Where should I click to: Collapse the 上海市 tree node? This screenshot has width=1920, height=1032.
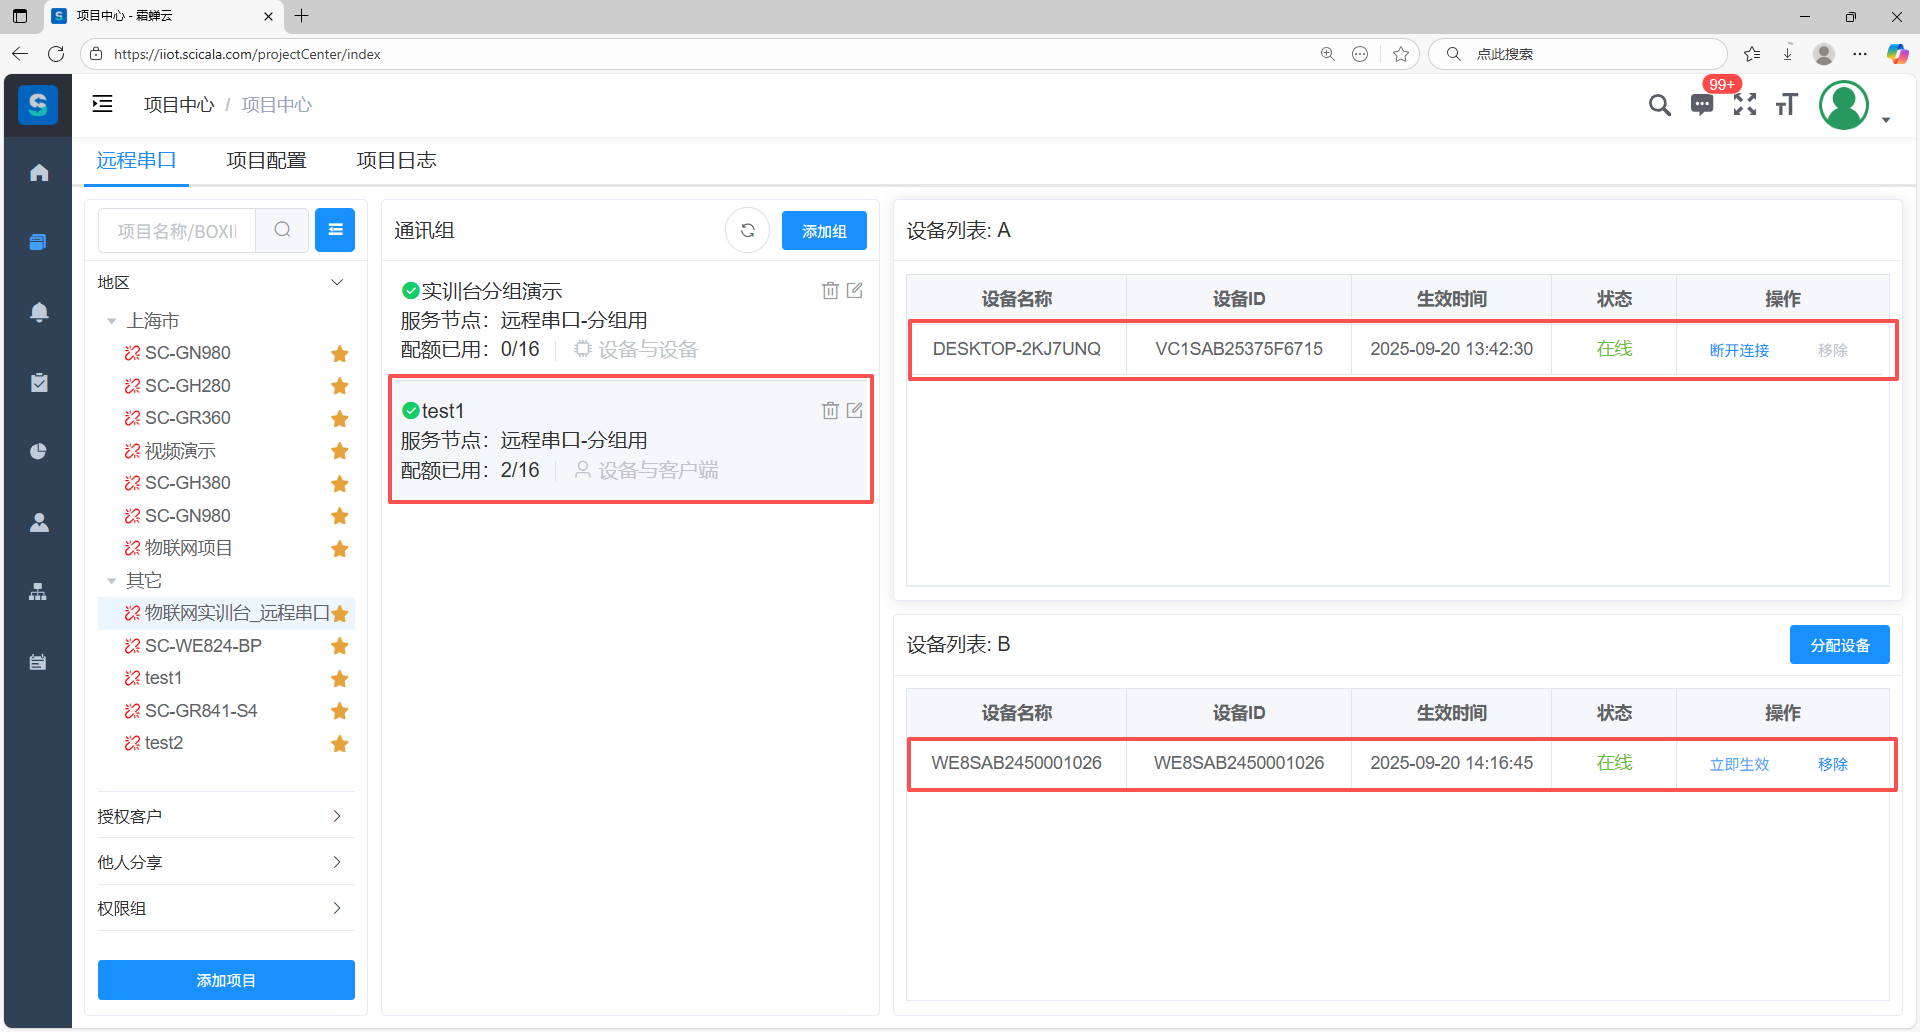pos(112,321)
